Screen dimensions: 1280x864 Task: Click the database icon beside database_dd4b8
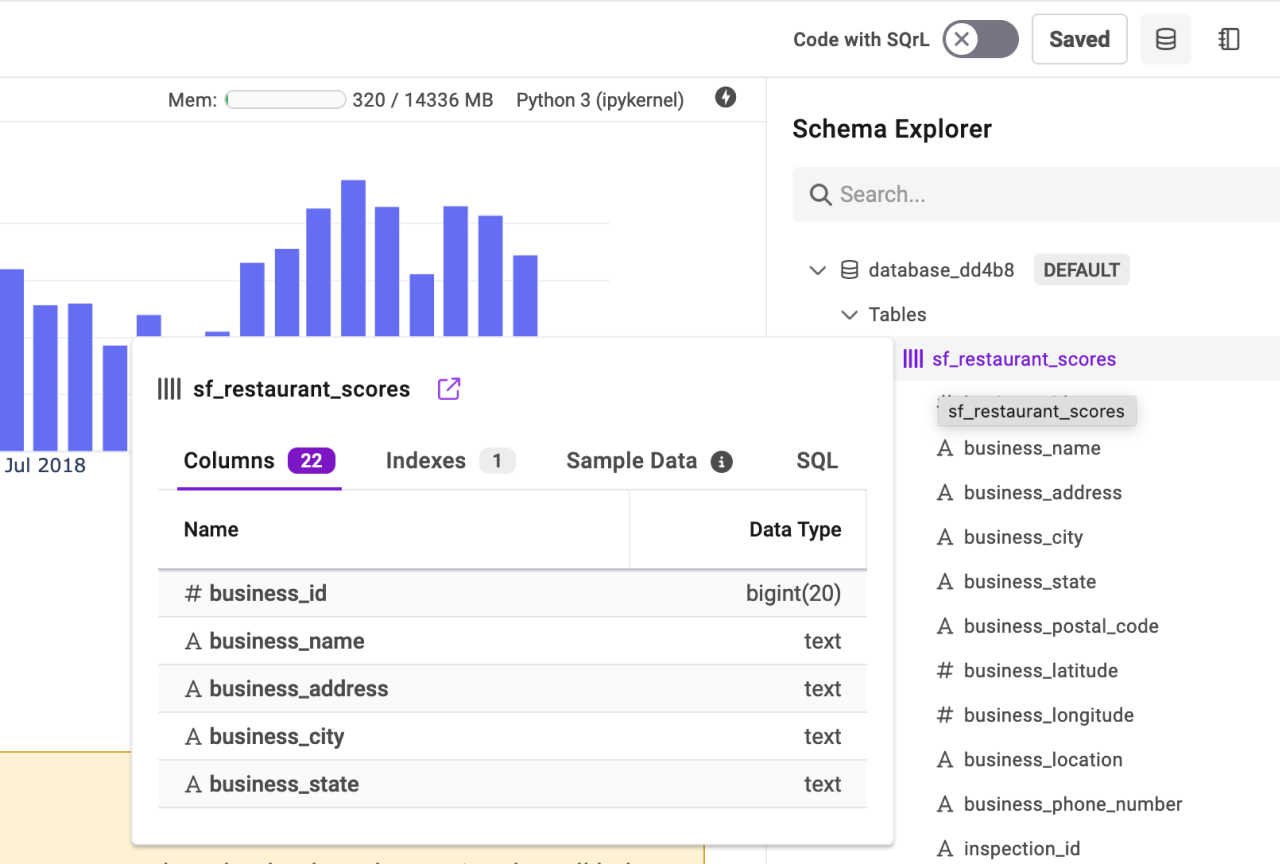pyautogui.click(x=848, y=269)
